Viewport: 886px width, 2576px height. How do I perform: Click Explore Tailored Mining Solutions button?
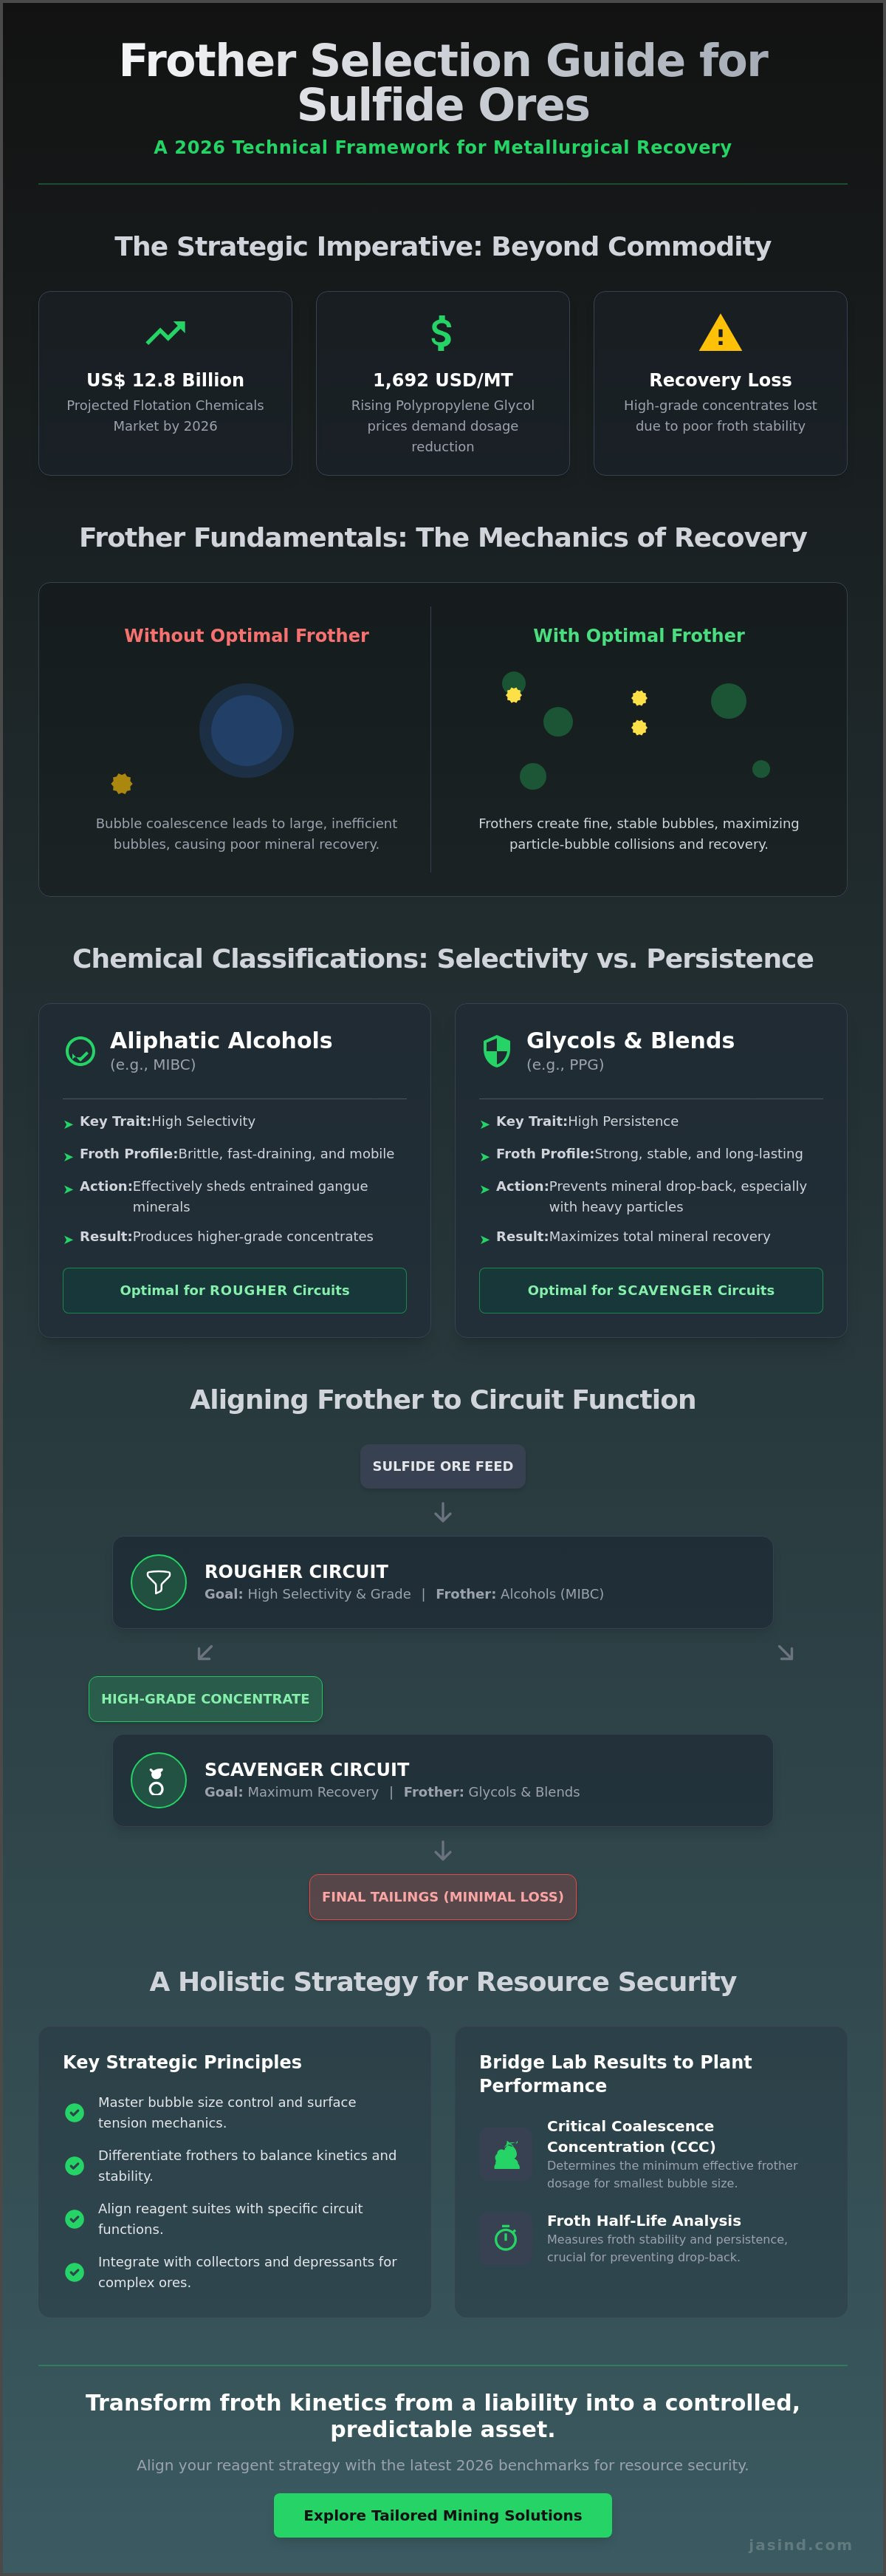[x=443, y=2515]
